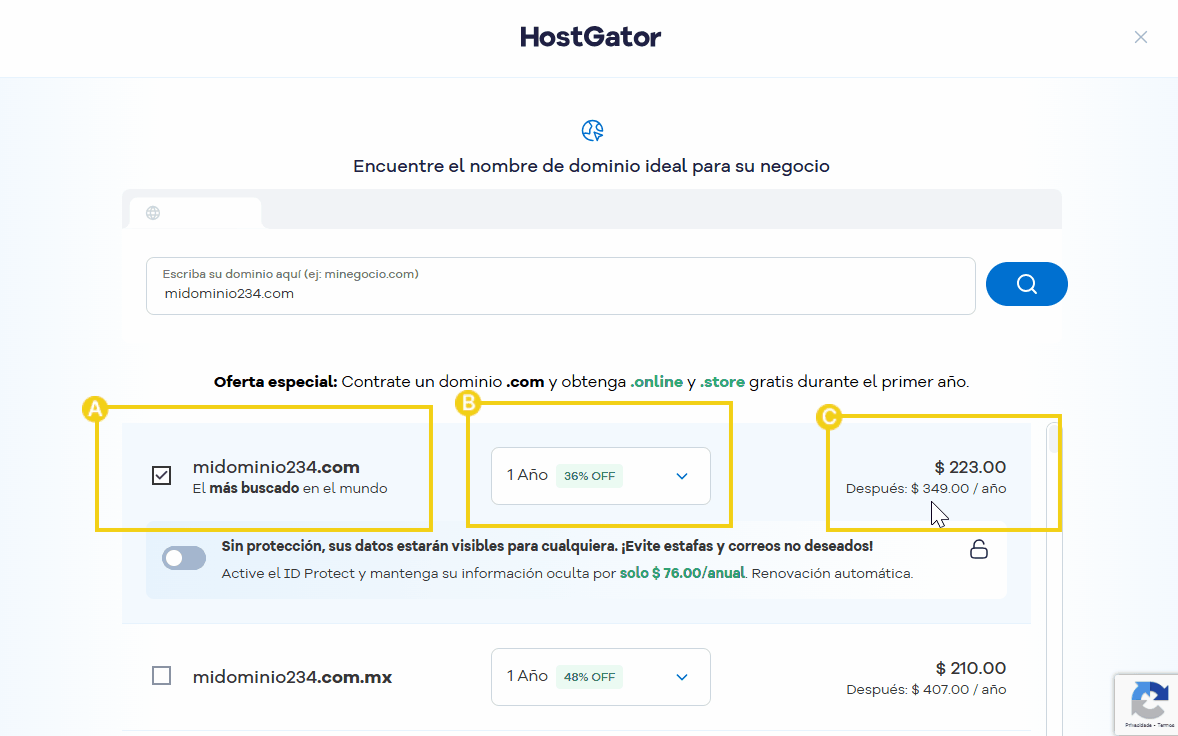This screenshot has width=1178, height=736.
Task: Uncheck the midominio234.com checkbox
Action: [162, 475]
